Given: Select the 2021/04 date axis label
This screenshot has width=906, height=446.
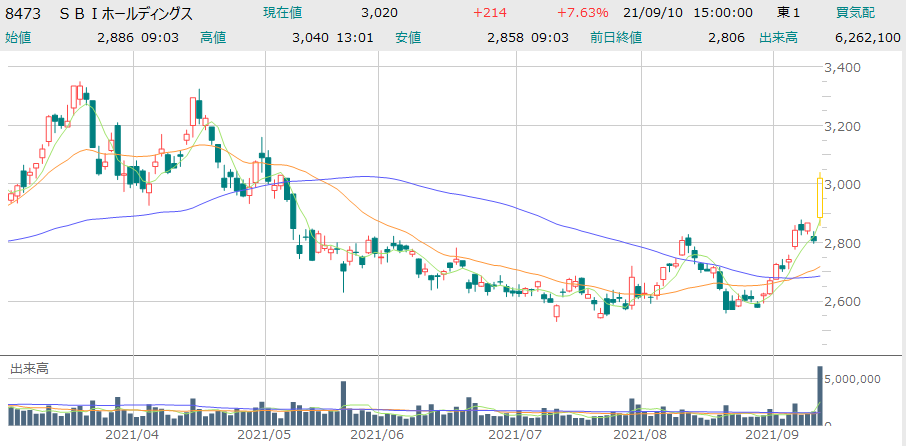Looking at the screenshot, I should 132,435.
